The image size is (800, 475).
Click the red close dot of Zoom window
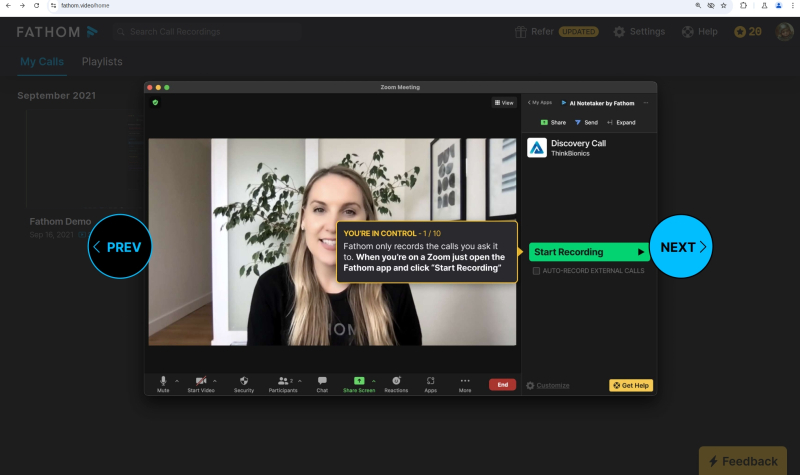click(x=150, y=87)
